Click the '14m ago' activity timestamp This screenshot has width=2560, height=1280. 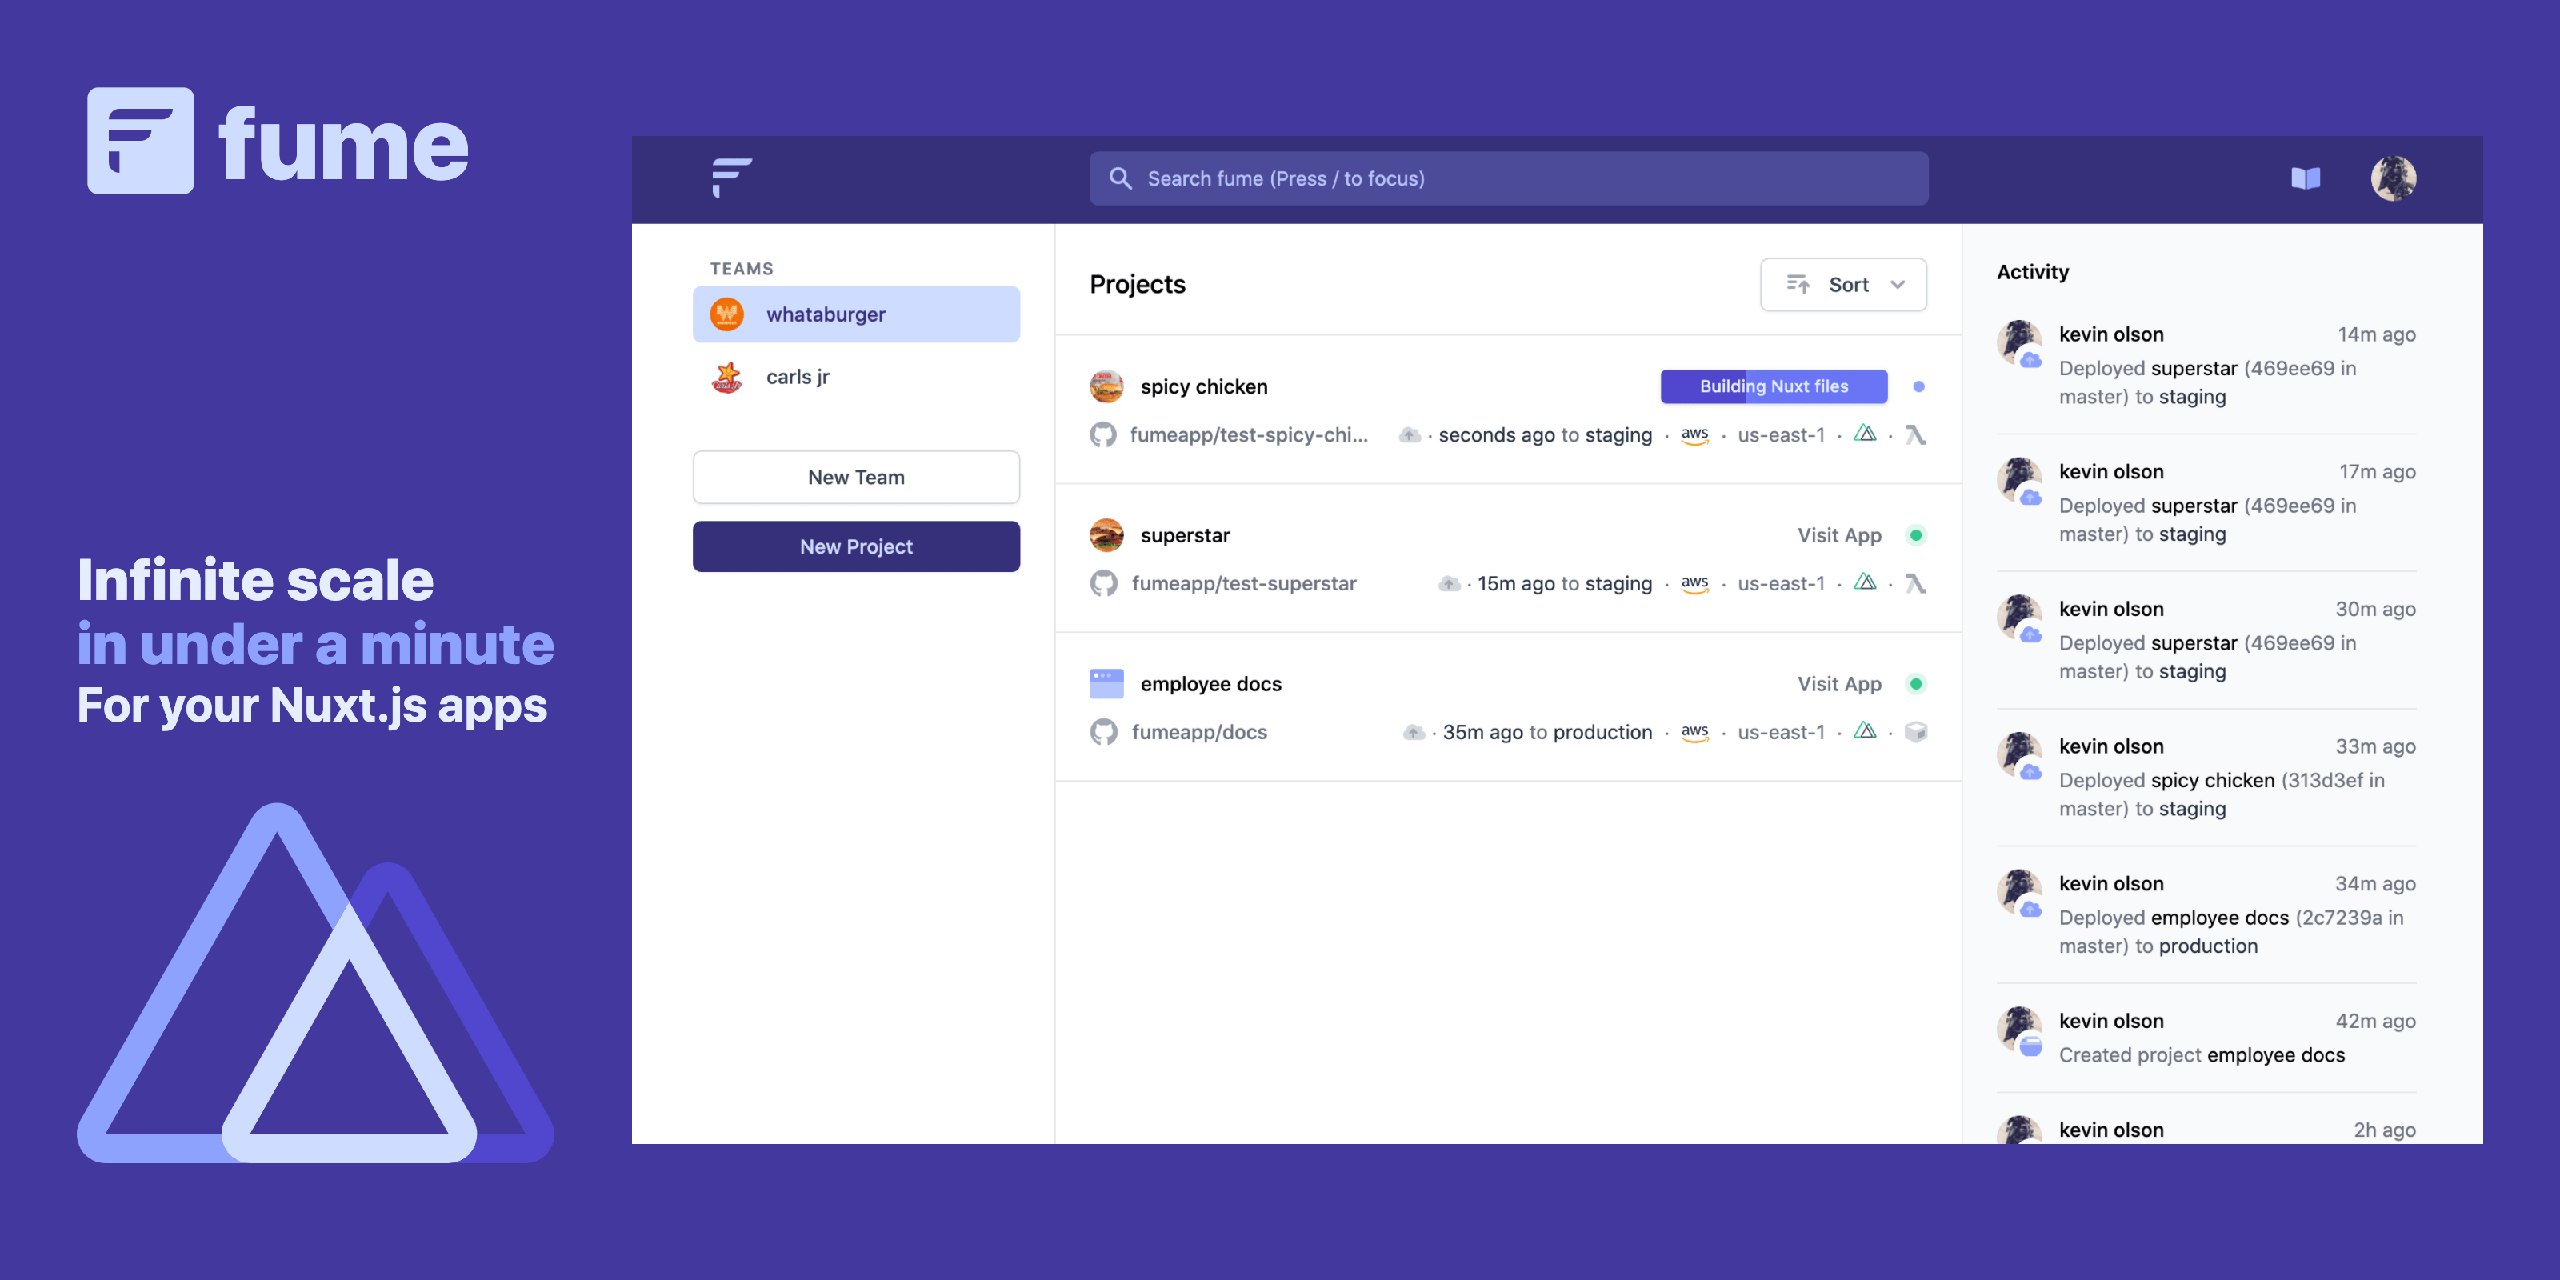click(x=2376, y=335)
